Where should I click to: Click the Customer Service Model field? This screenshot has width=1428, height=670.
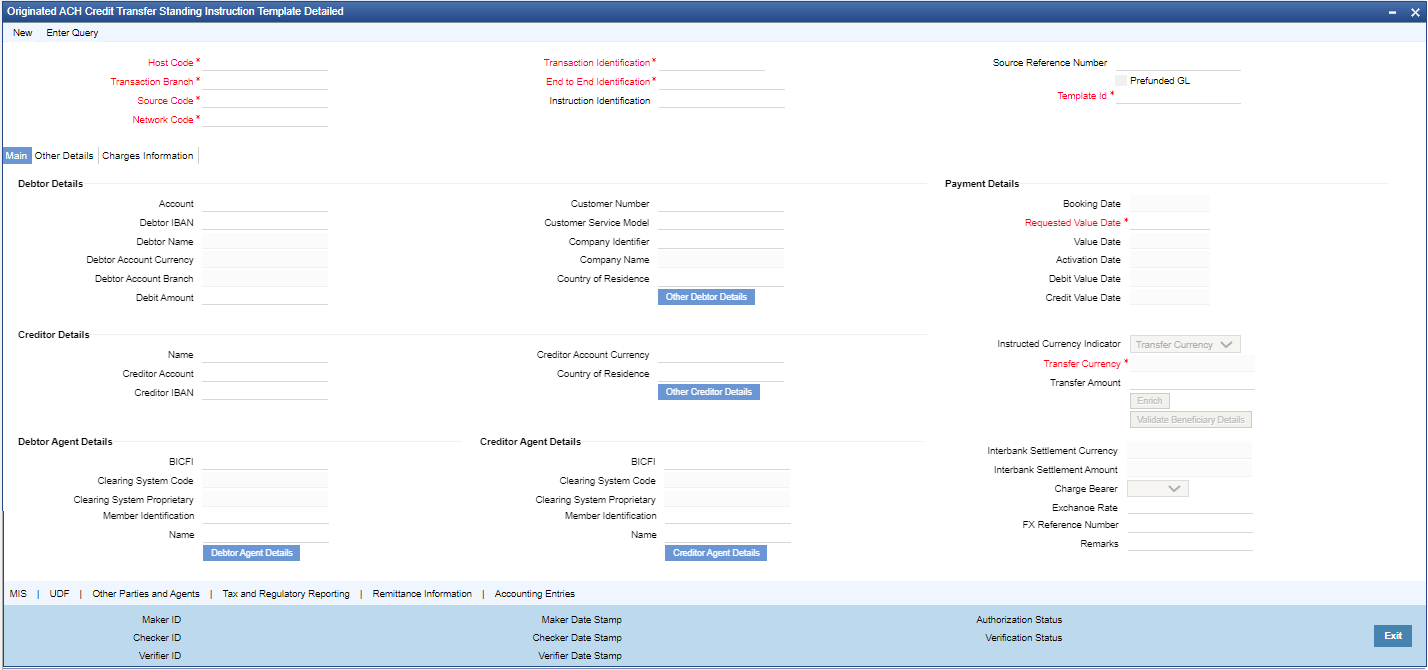tap(721, 223)
